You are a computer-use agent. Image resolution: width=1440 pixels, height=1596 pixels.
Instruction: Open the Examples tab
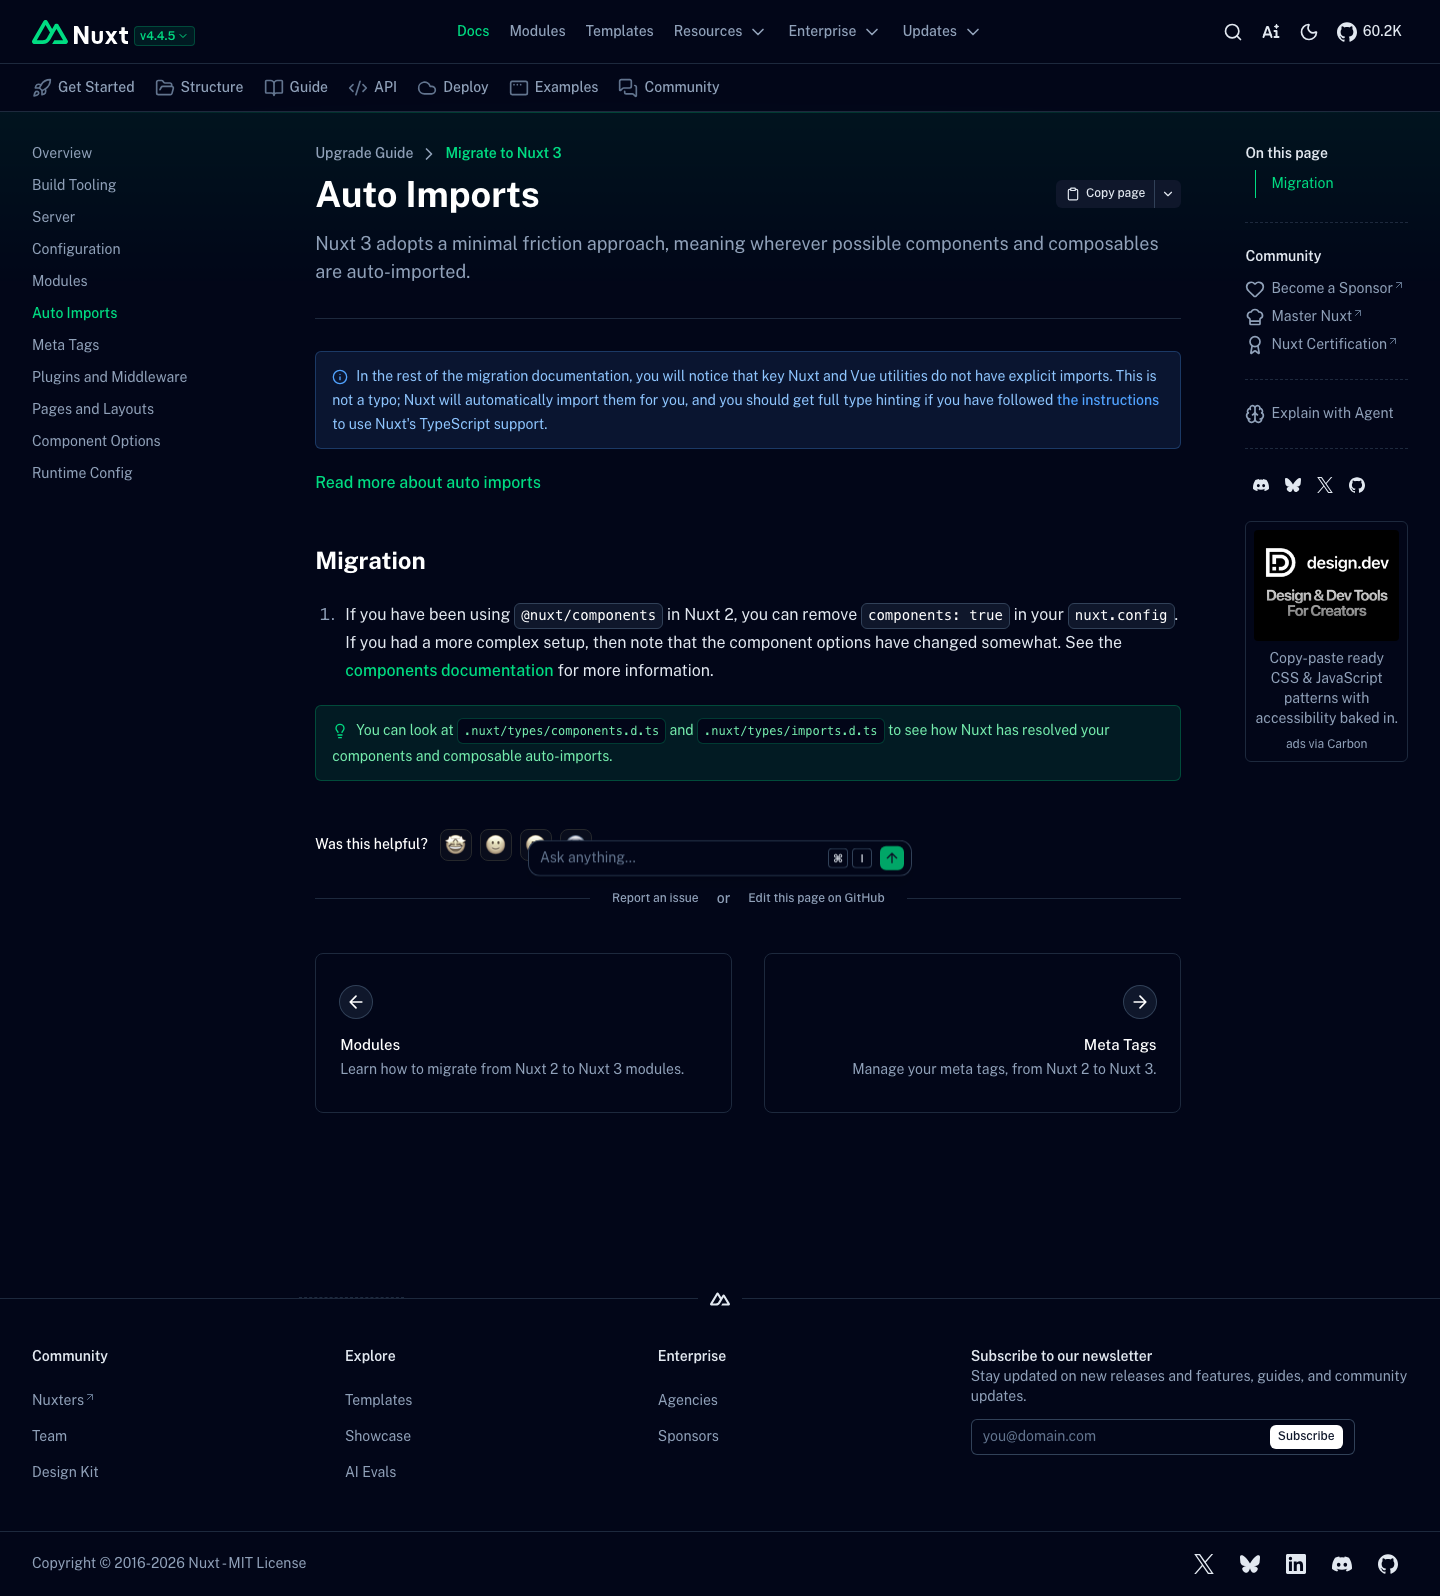pyautogui.click(x=554, y=88)
